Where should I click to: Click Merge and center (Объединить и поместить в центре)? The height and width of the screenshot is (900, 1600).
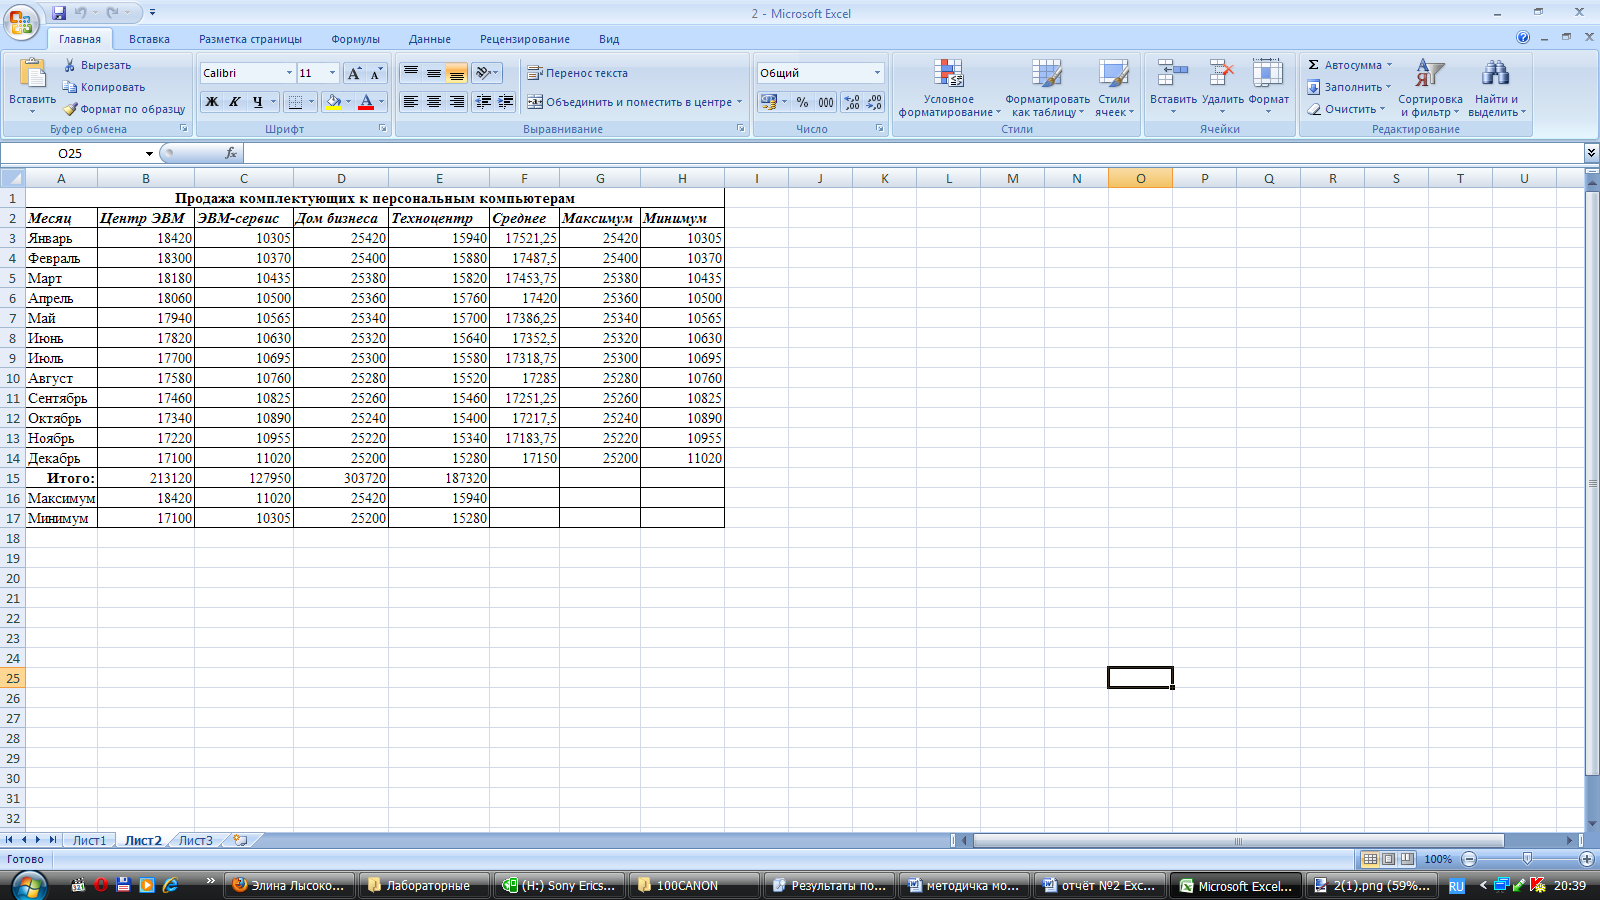coord(630,102)
